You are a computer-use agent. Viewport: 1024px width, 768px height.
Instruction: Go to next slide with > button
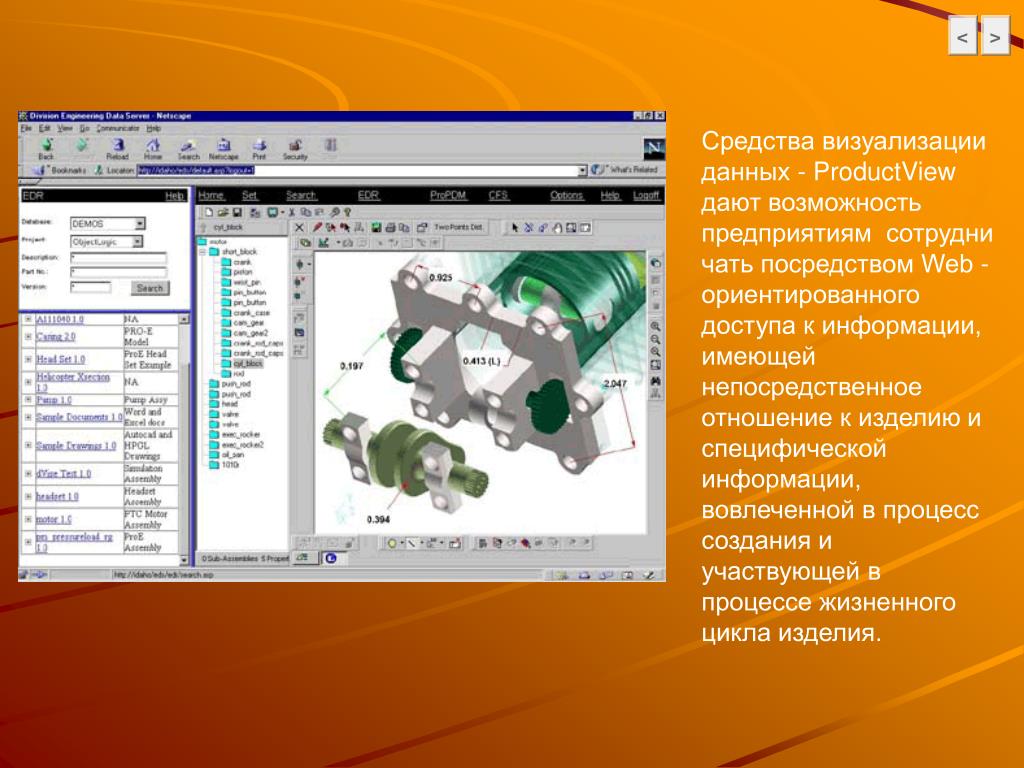pos(995,38)
